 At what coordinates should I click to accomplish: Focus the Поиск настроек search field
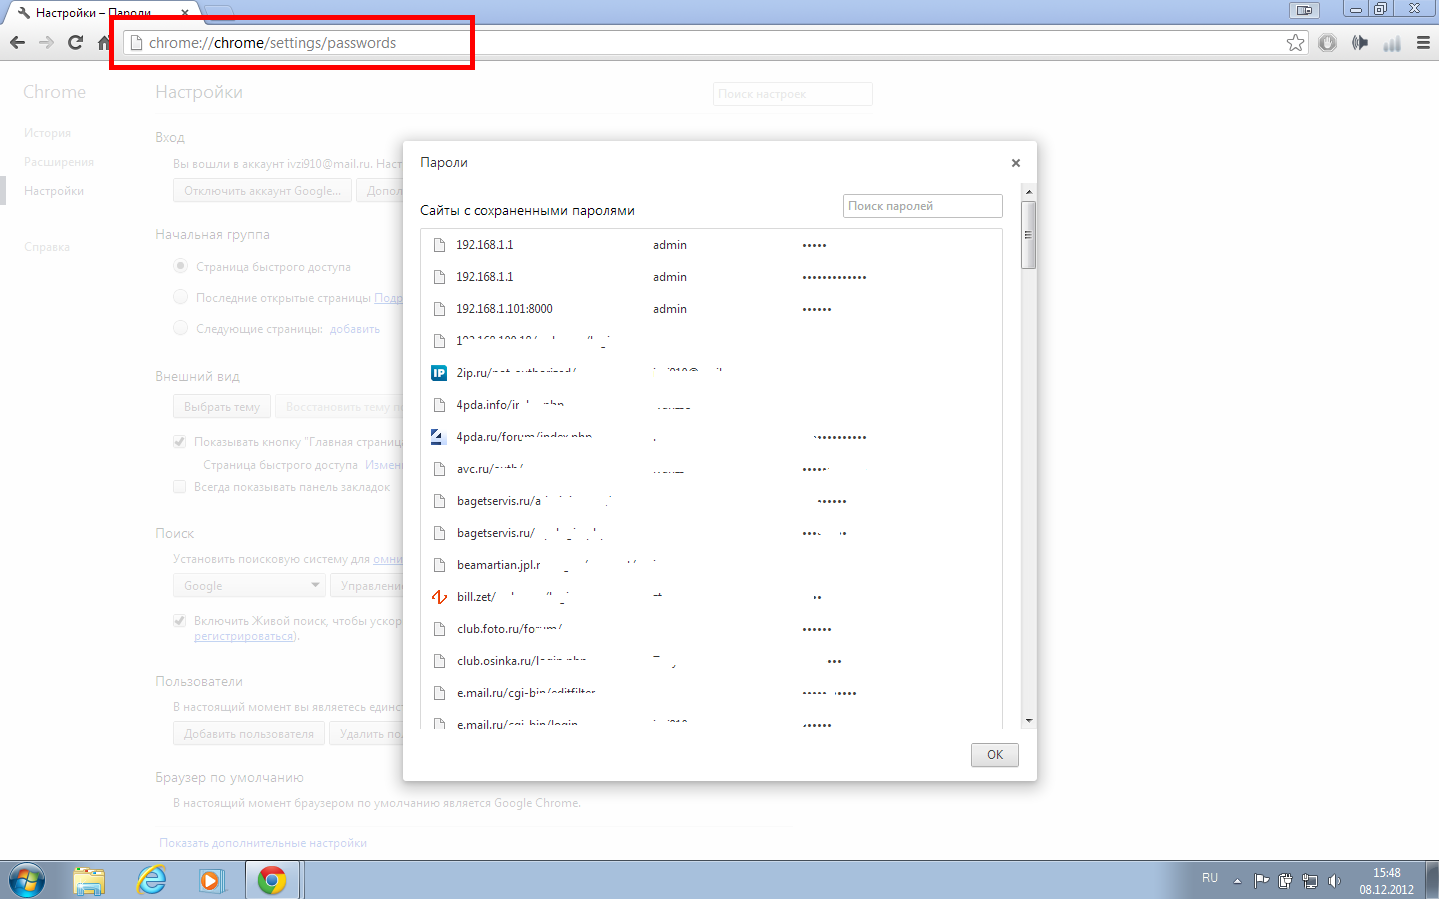[x=793, y=94]
